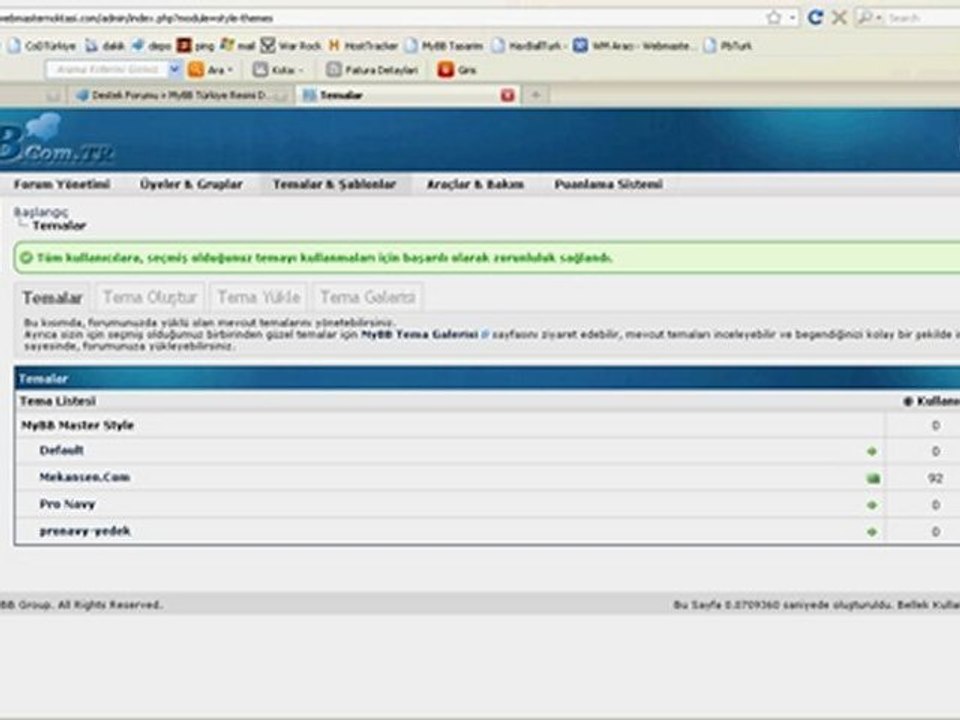This screenshot has height=720, width=960.
Task: Click in the toolbar search keyword field
Action: tap(108, 69)
